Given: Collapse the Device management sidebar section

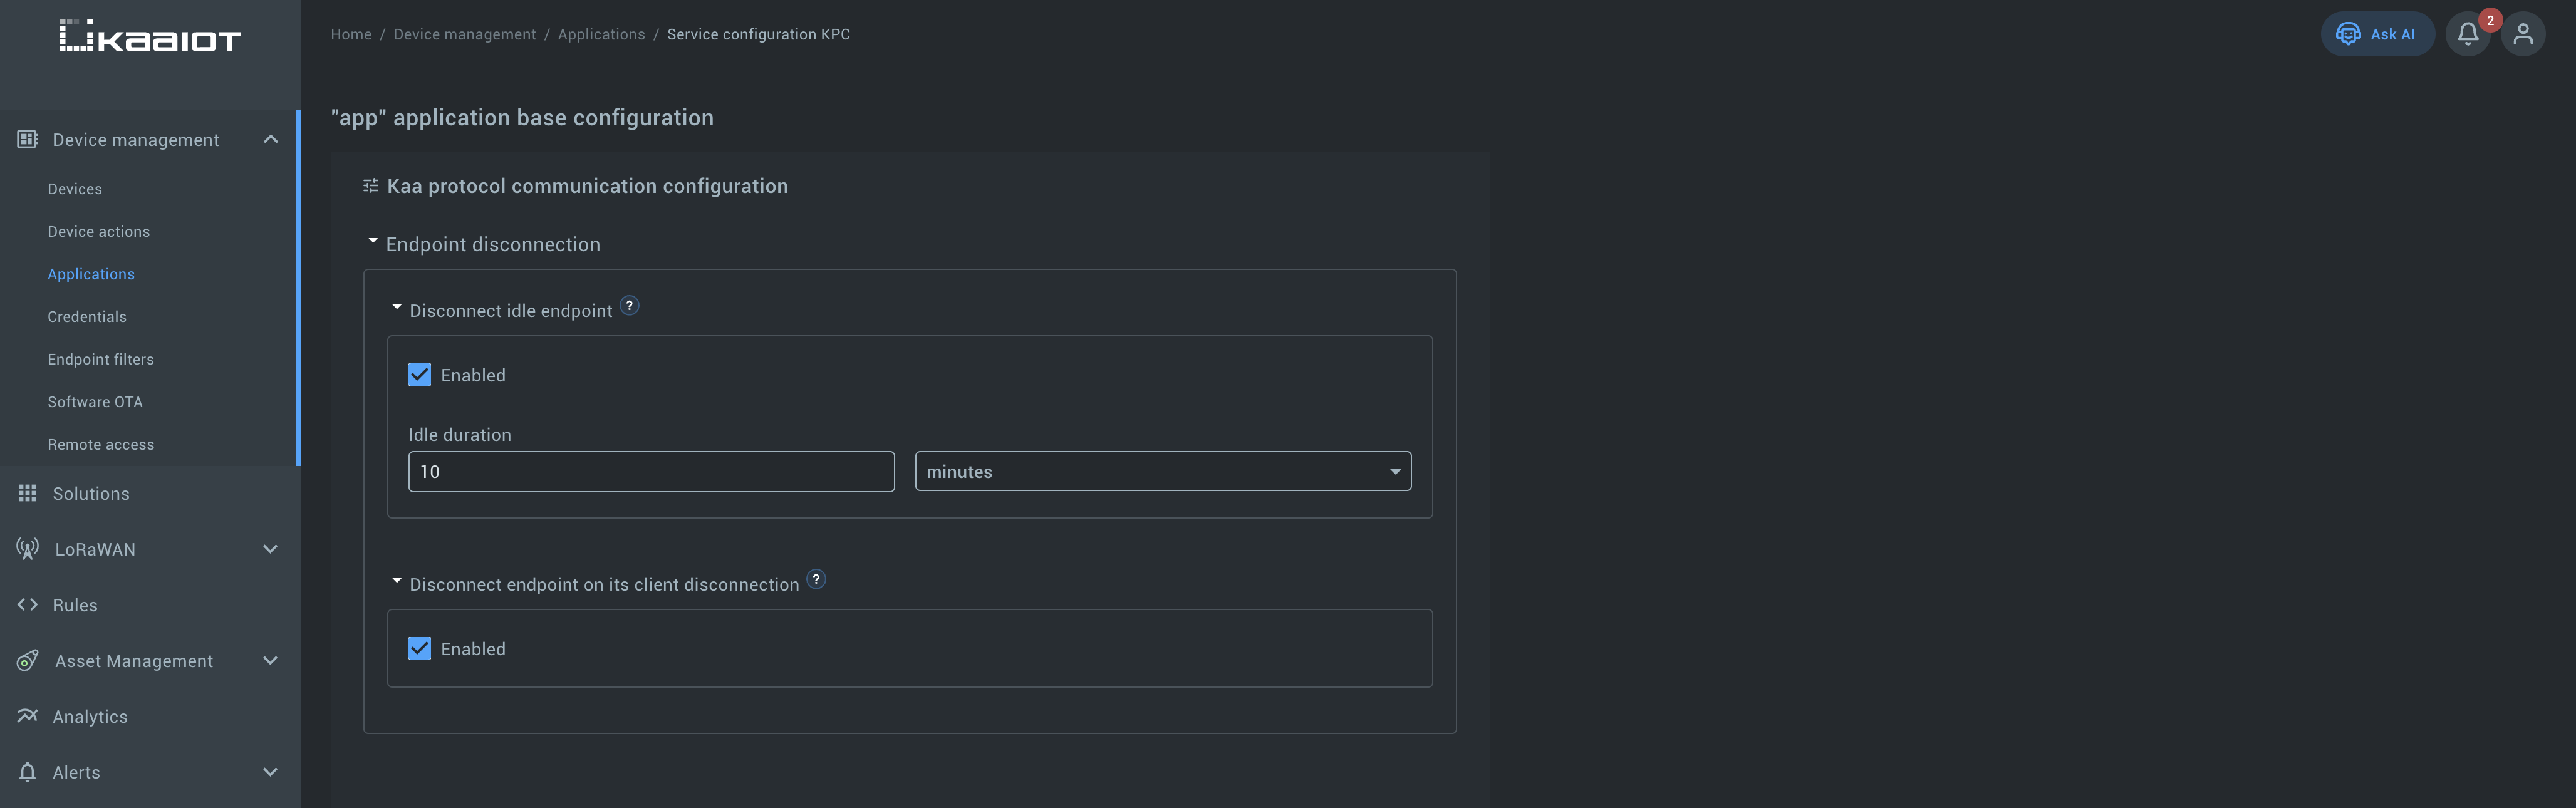Looking at the screenshot, I should coord(270,140).
